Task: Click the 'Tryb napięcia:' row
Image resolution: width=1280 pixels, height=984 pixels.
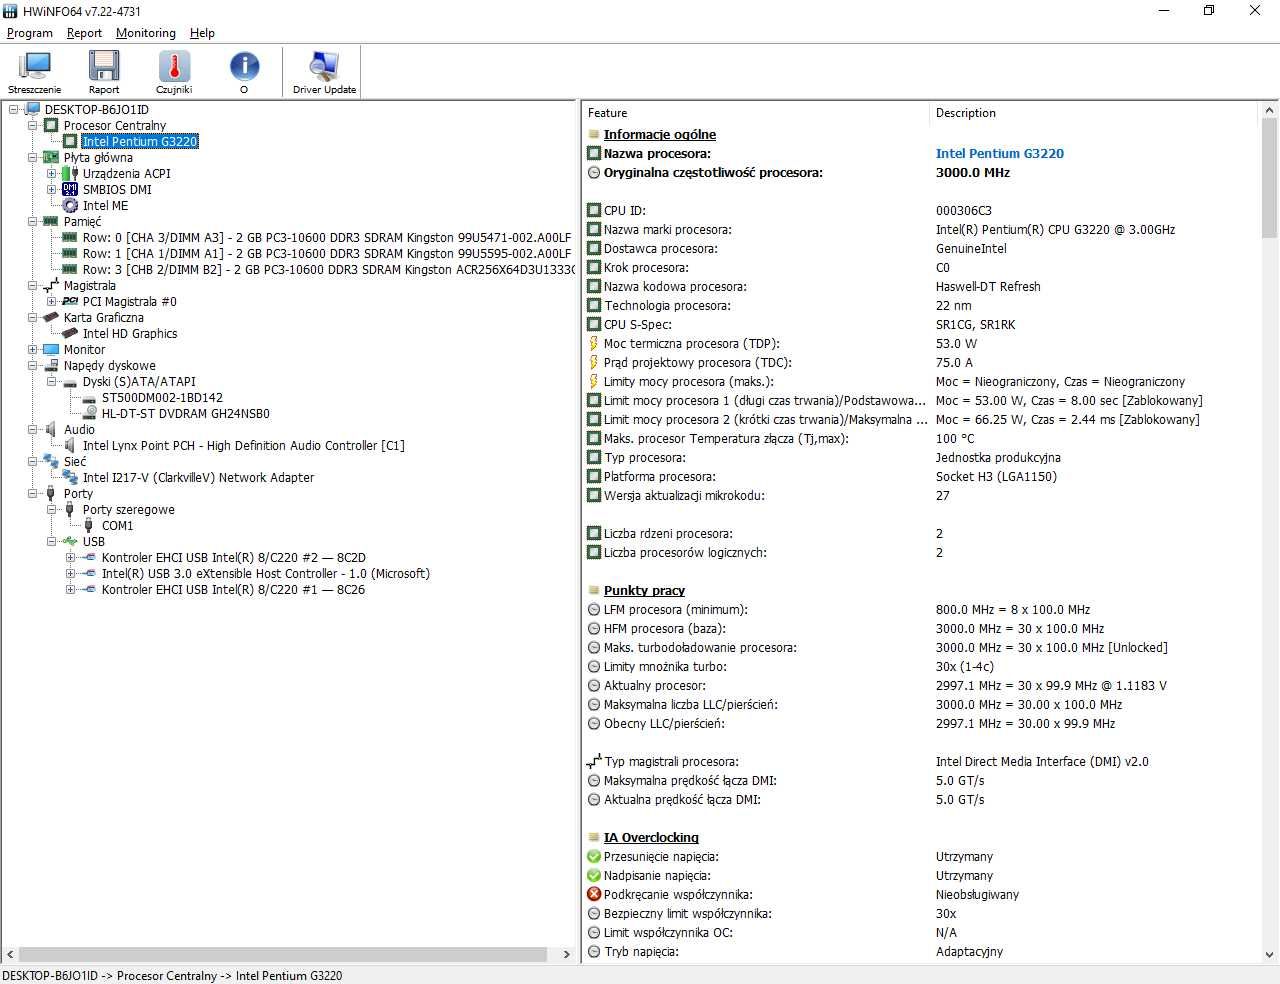Action: click(922, 951)
